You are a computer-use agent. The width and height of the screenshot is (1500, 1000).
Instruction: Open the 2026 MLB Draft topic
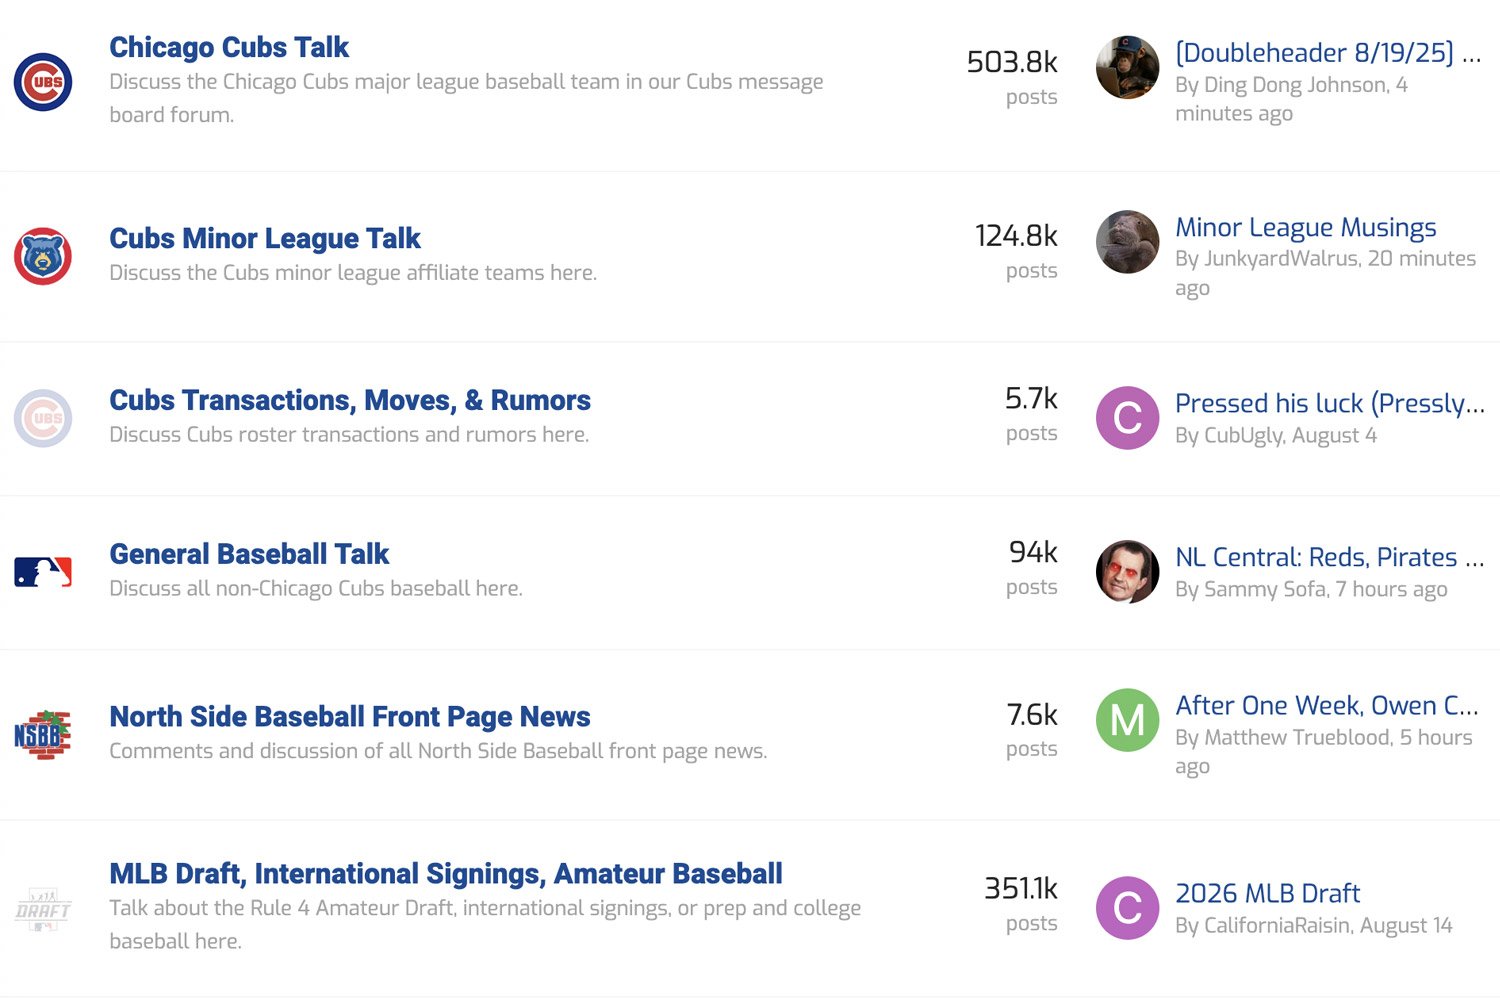pos(1267,893)
